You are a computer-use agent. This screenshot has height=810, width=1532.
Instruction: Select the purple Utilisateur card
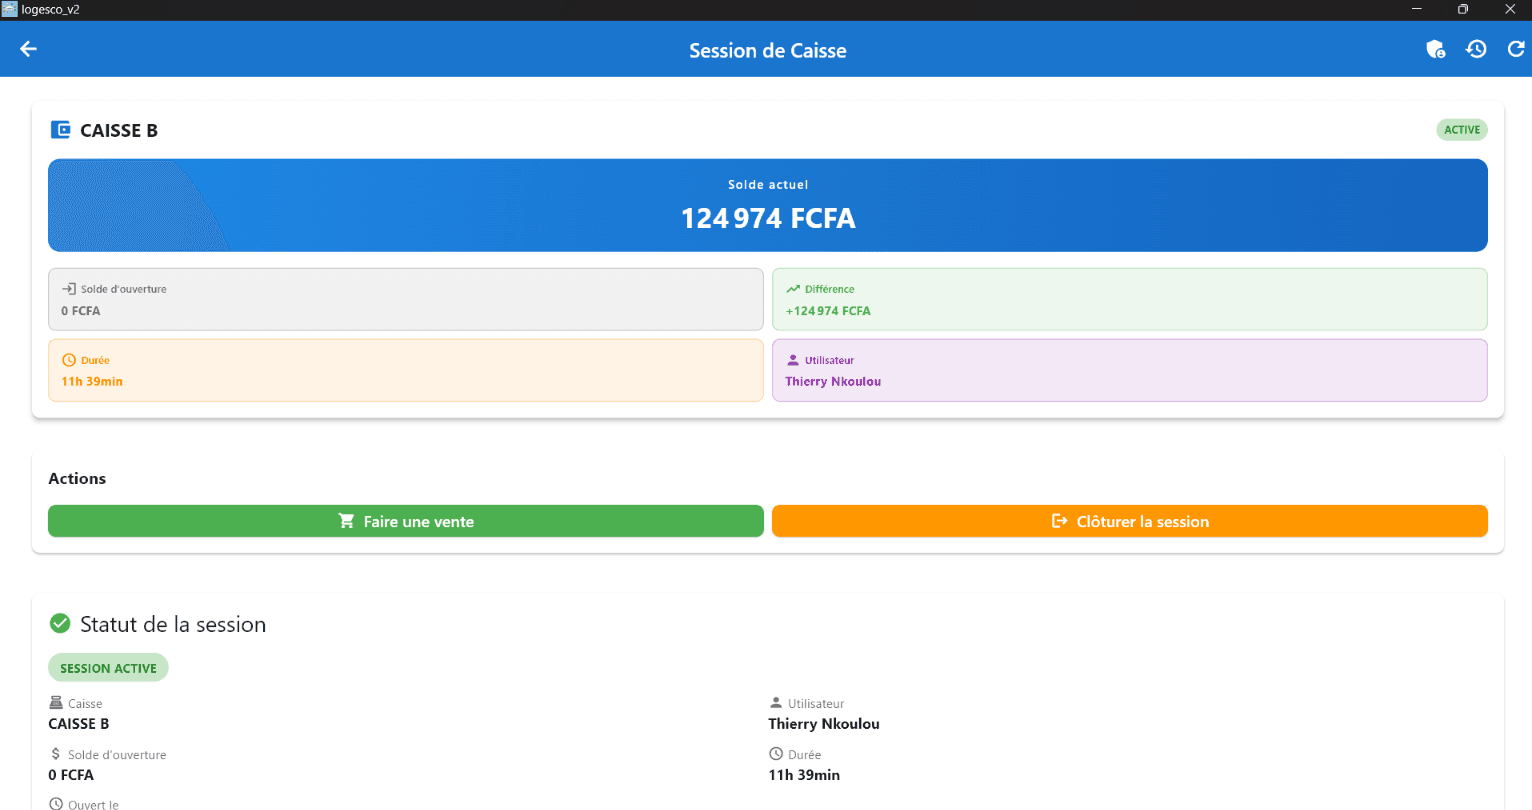[x=1130, y=370]
